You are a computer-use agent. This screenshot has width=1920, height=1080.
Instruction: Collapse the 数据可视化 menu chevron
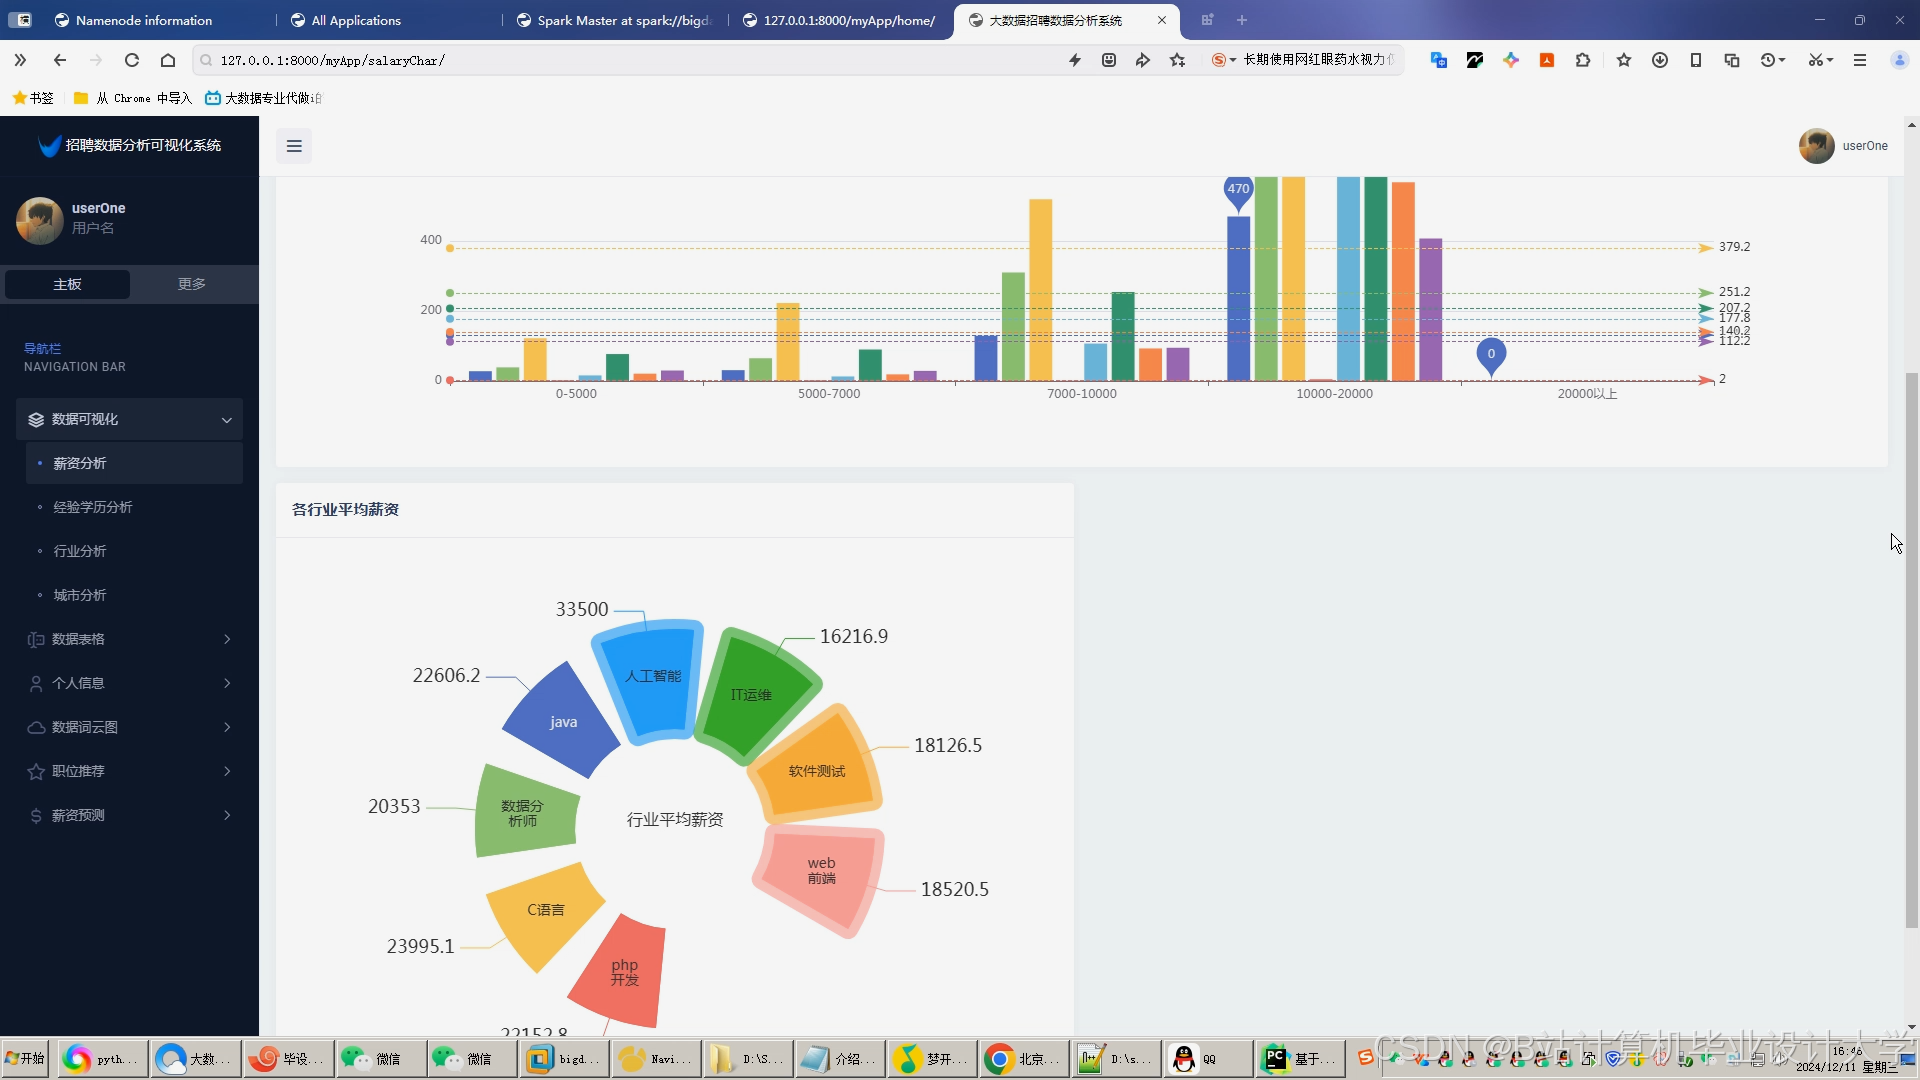coord(226,419)
